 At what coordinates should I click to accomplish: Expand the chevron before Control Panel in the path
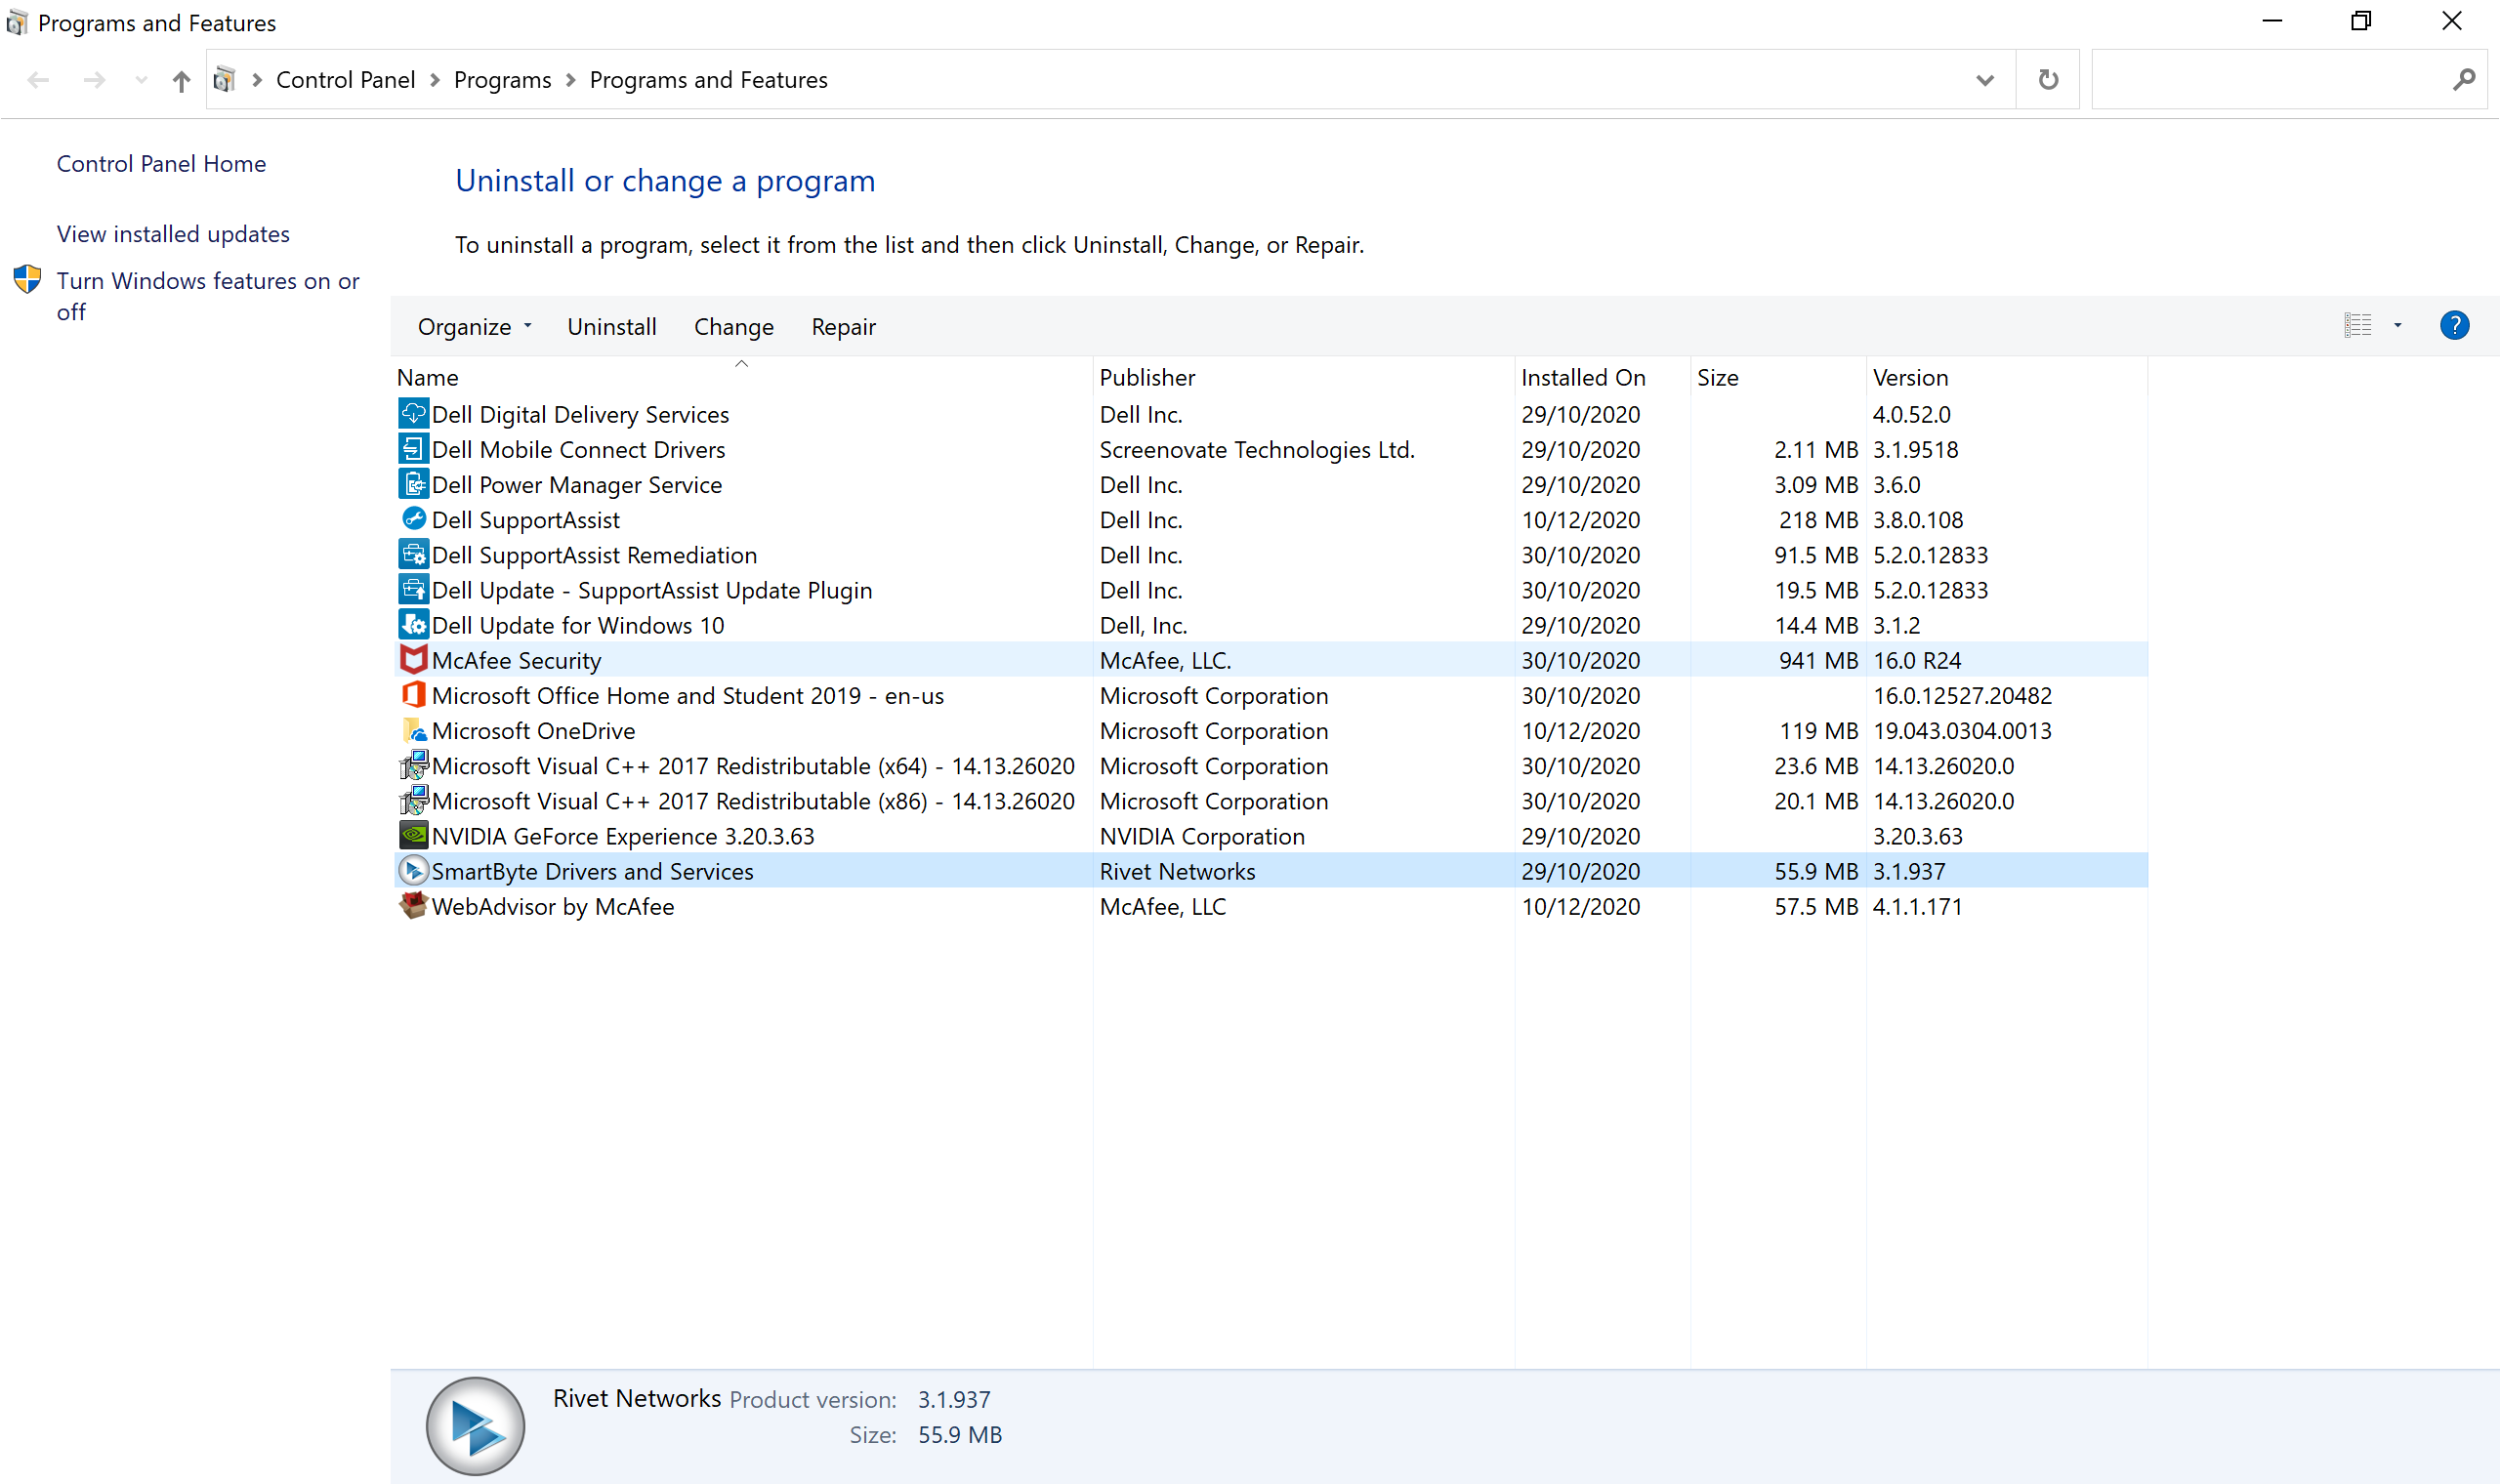(x=257, y=80)
